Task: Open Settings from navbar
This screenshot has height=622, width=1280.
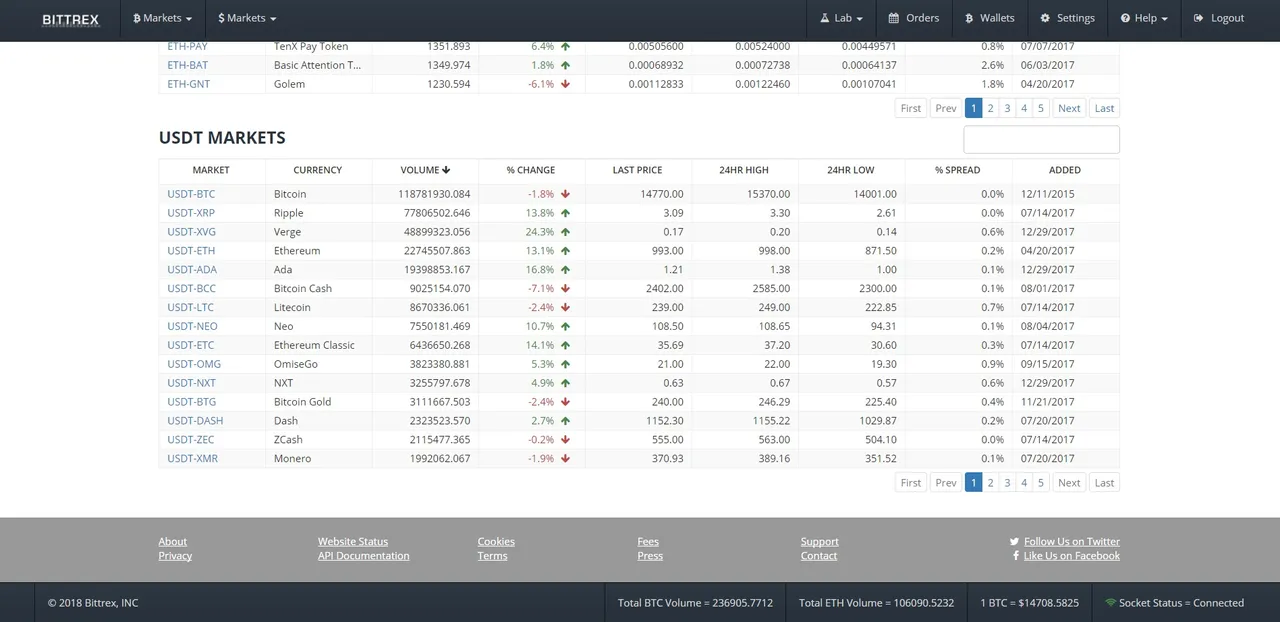Action: 1067,18
